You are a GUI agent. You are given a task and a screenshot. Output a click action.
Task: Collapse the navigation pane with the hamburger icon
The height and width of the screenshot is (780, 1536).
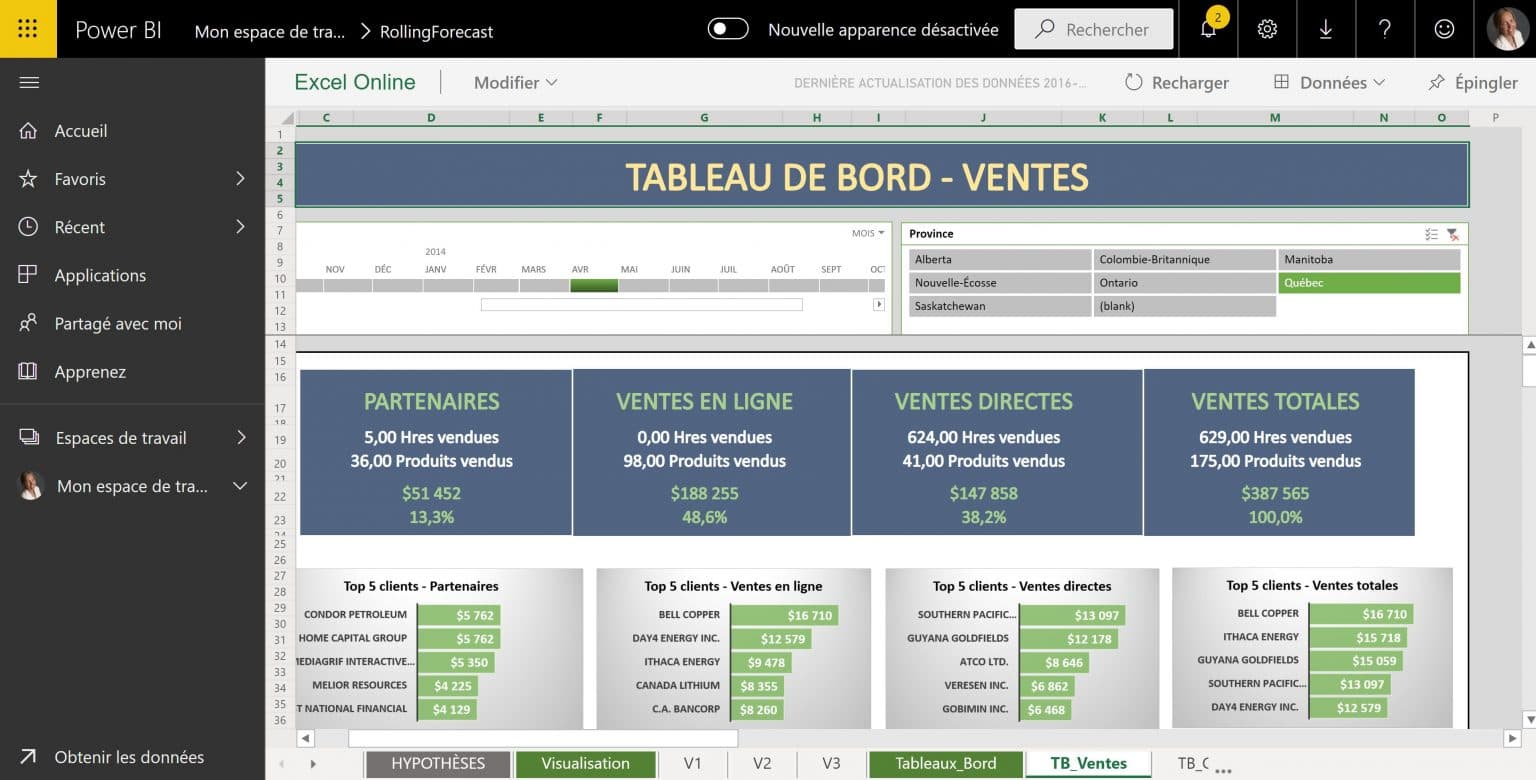(28, 81)
